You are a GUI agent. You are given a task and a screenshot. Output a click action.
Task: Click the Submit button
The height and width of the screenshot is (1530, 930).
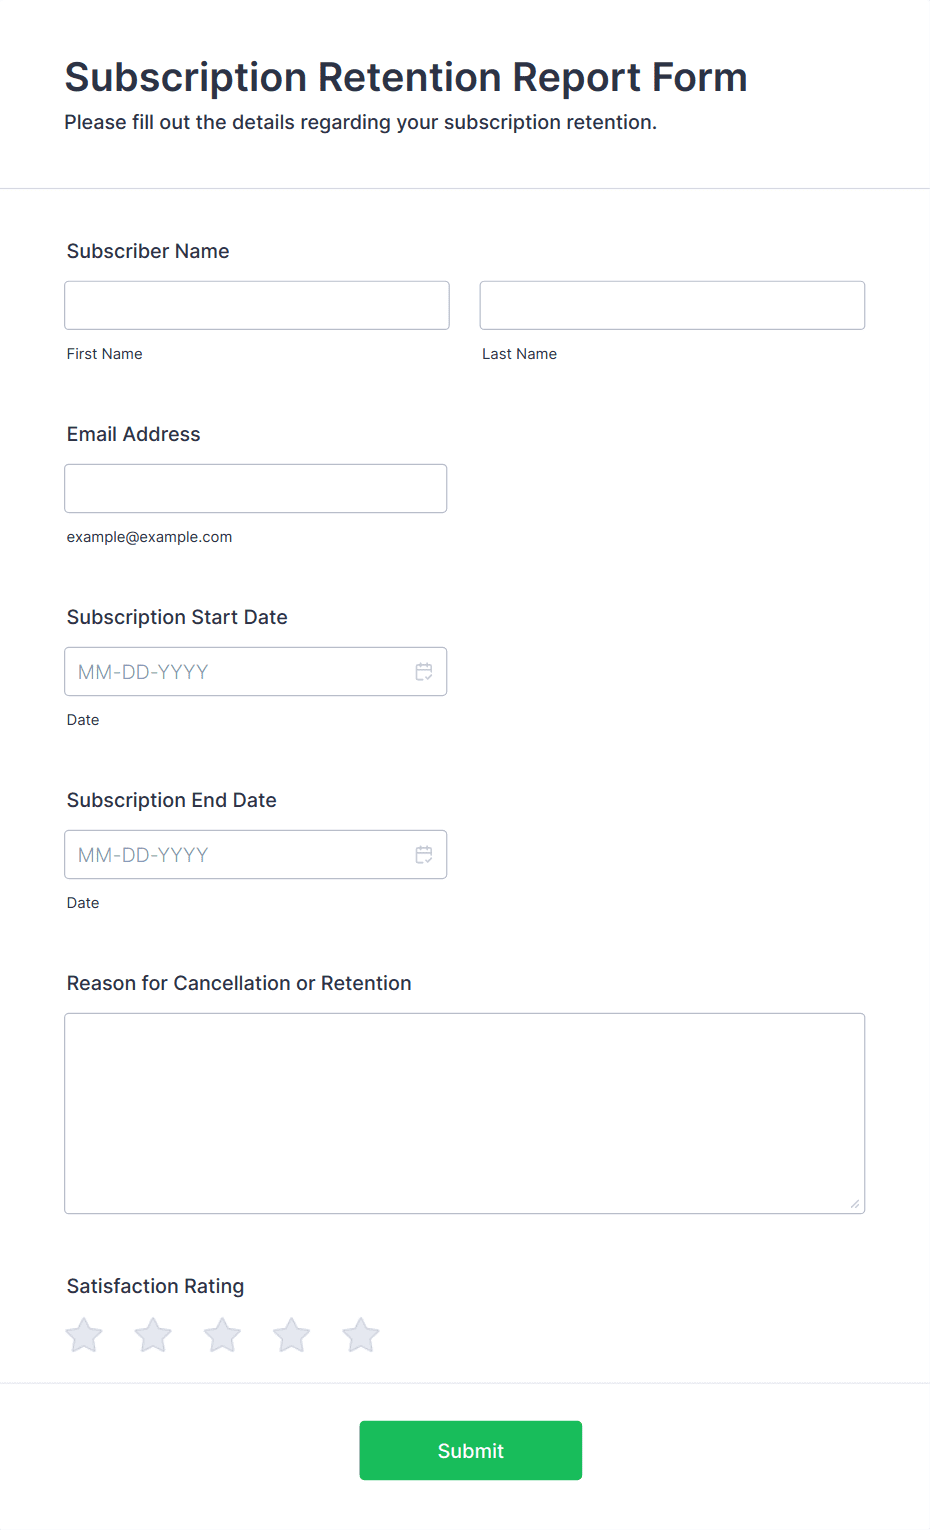point(471,1450)
